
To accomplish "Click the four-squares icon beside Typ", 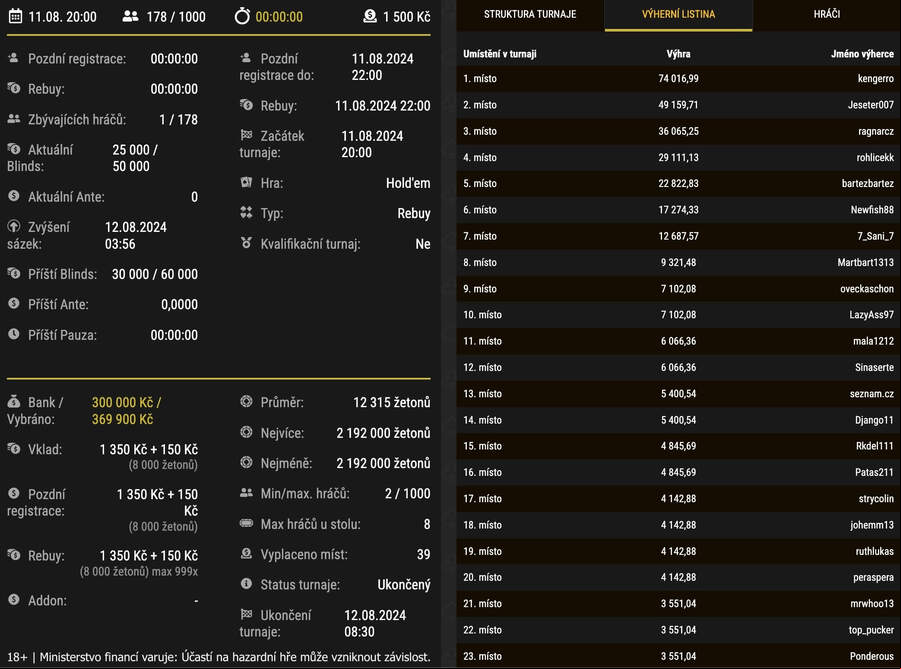I will [x=247, y=213].
